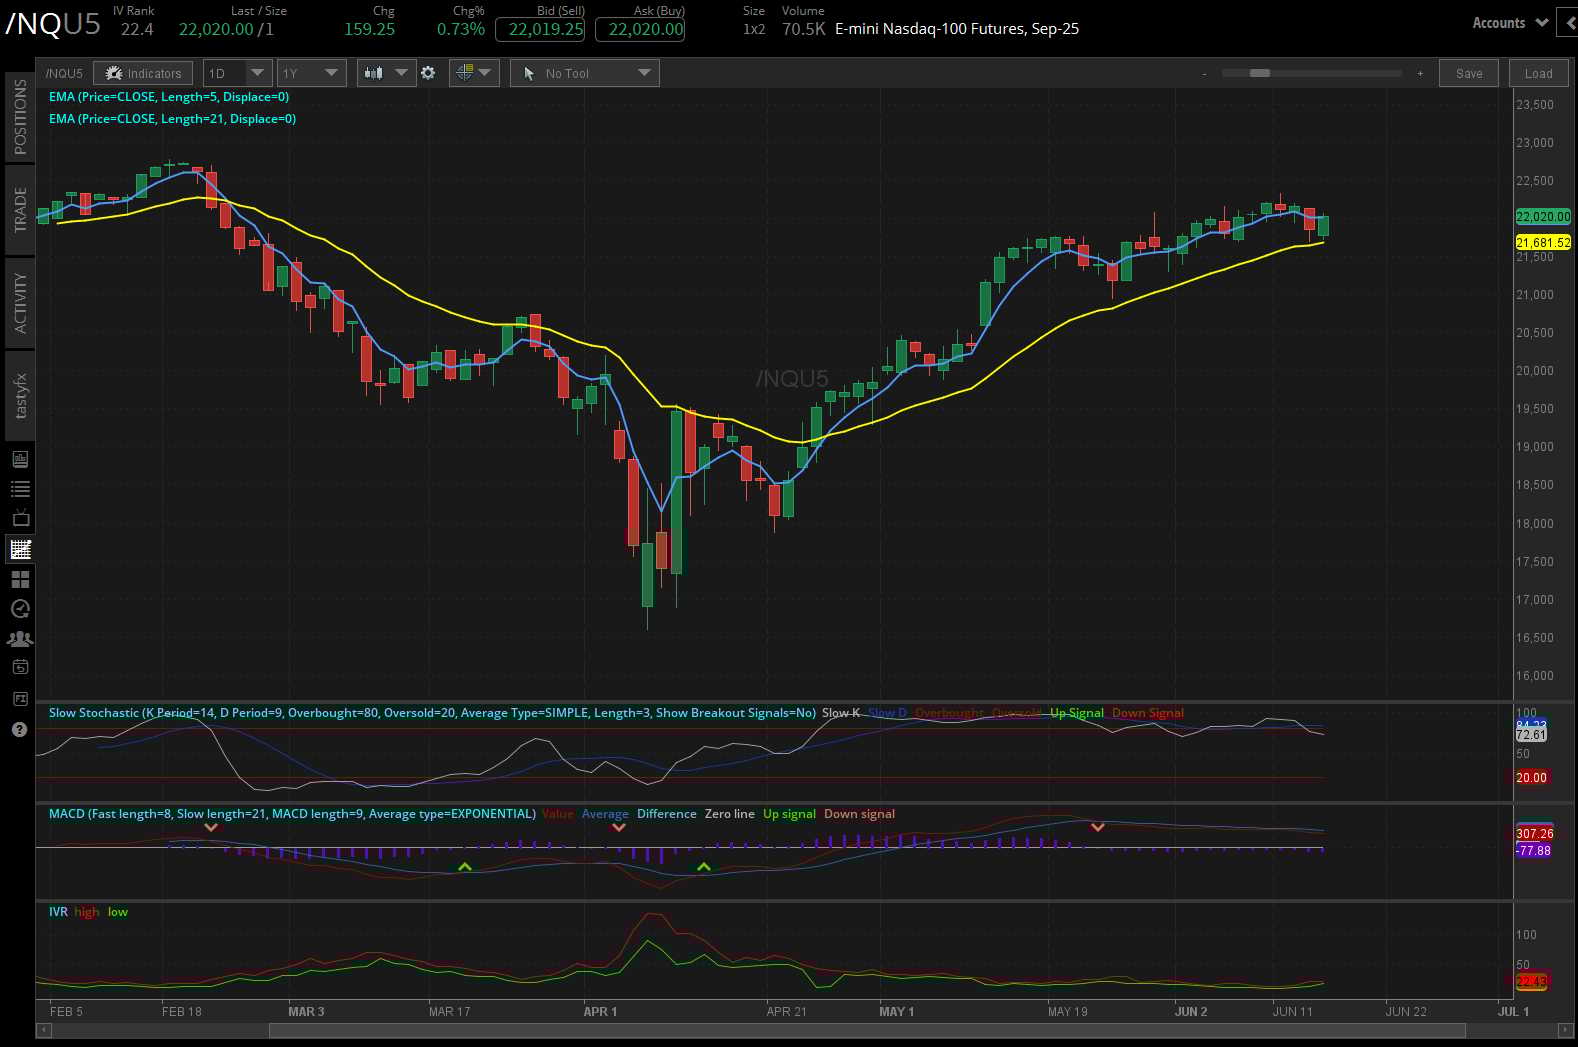Click the 72.61 stochastic value tag
This screenshot has width=1578, height=1047.
point(1531,735)
